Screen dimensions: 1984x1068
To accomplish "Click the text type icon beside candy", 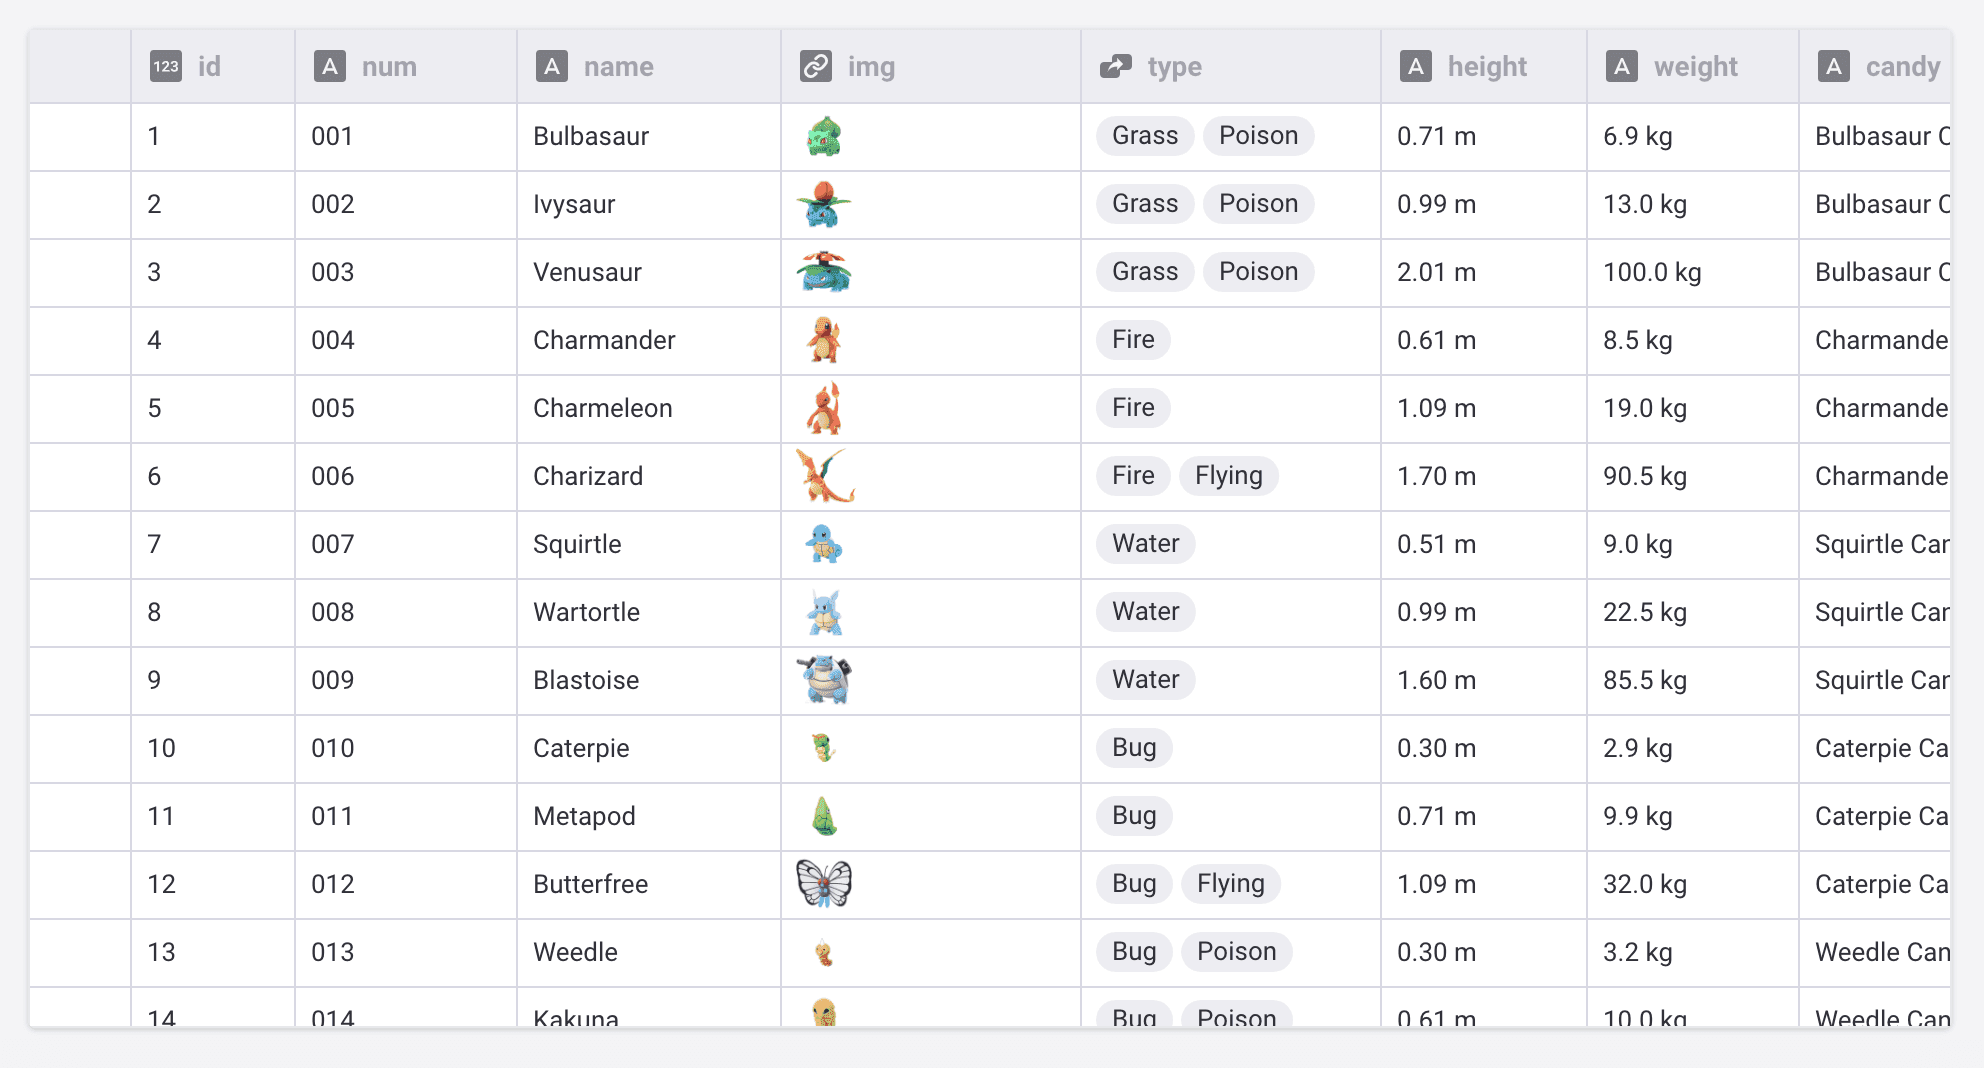I will coord(1834,67).
